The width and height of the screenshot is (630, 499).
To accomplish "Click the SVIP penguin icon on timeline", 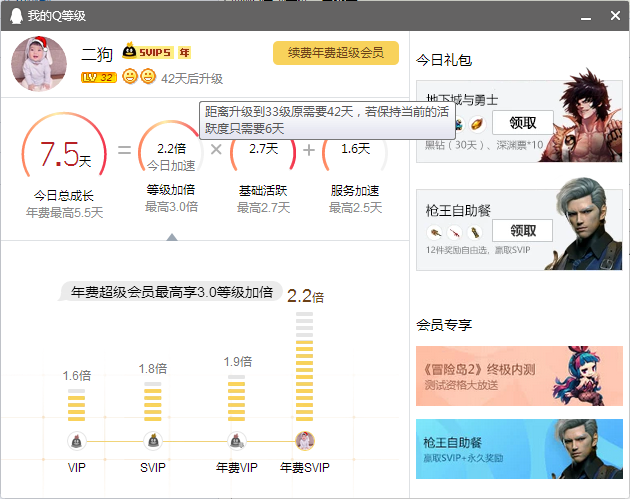I will coord(153,441).
